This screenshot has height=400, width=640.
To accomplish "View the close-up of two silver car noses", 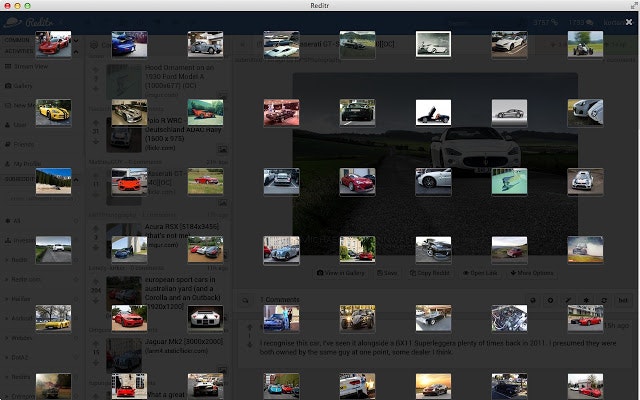I will (x=585, y=112).
